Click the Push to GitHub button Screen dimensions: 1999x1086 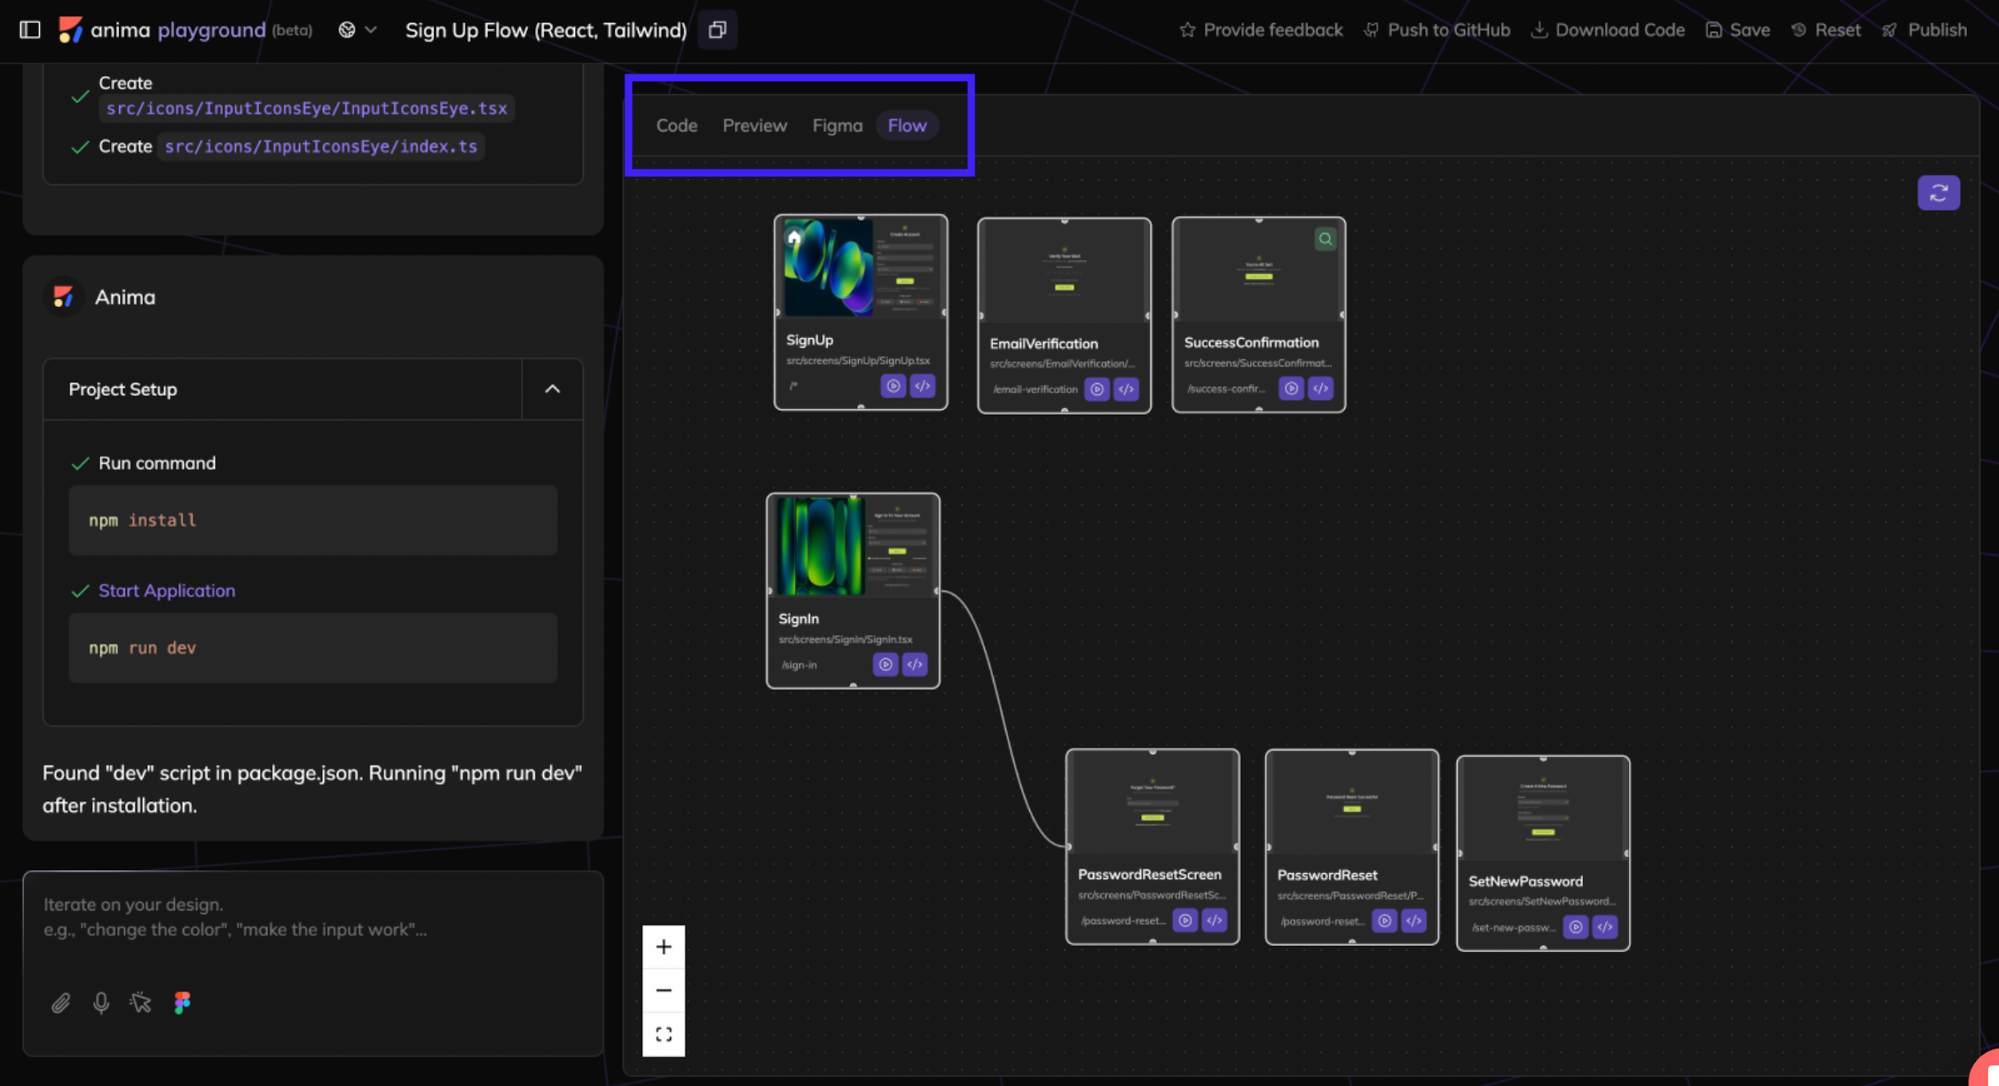pos(1436,30)
